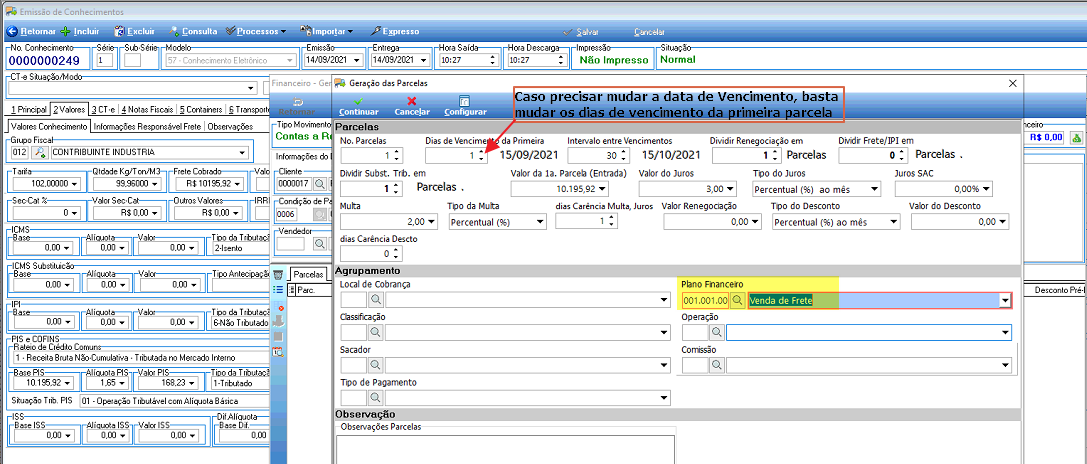The width and height of the screenshot is (1087, 464).
Task: Open the Importar dropdown menu
Action: point(327,31)
